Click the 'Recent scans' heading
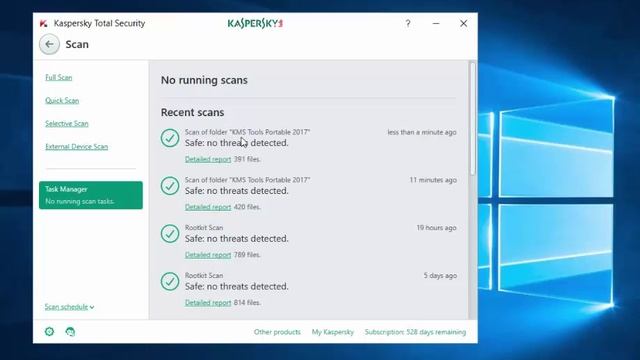Image resolution: width=640 pixels, height=360 pixels. tap(192, 112)
